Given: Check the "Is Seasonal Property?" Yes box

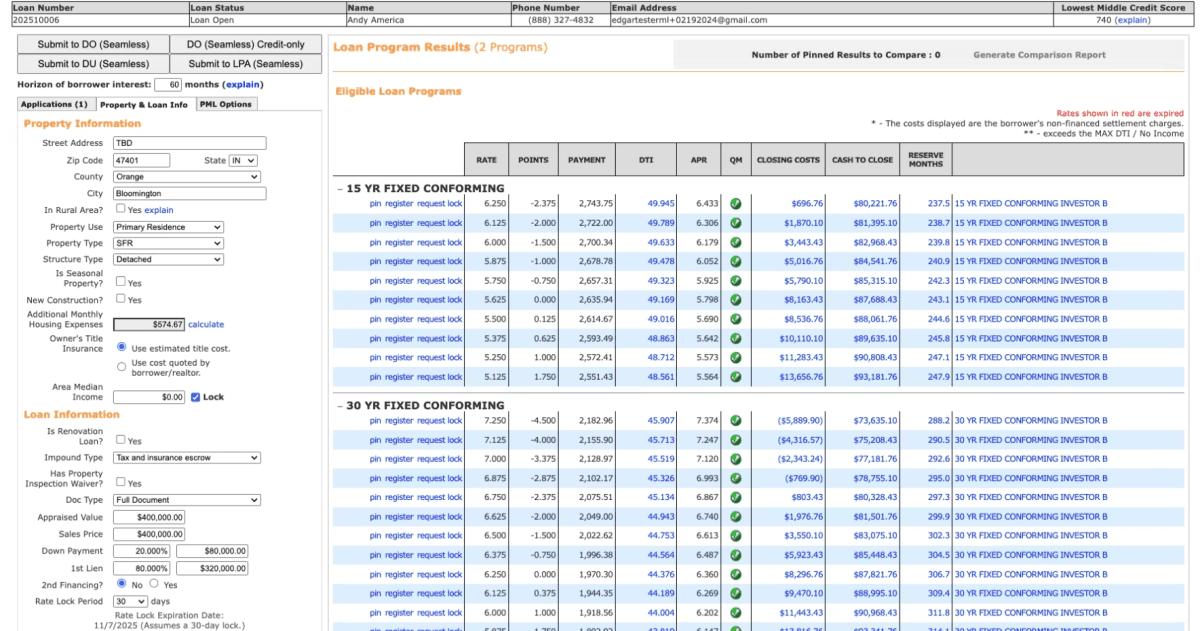Looking at the screenshot, I should pos(120,281).
